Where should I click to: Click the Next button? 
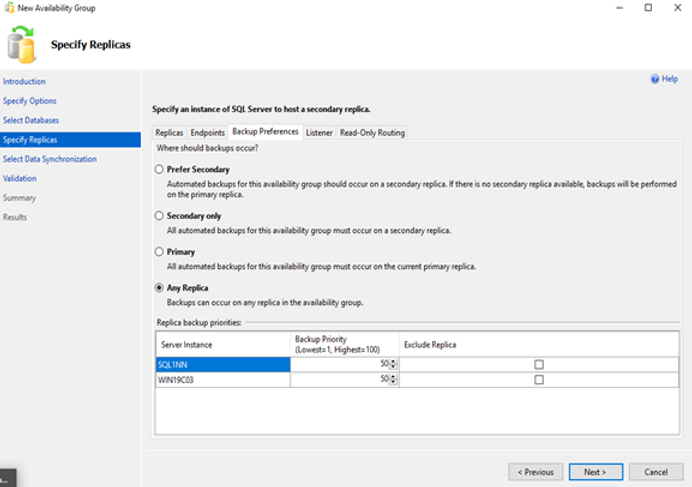[x=596, y=472]
